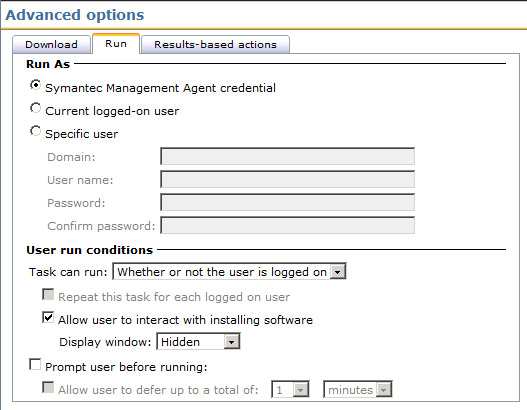
Task: Toggle Repeat this task for each logged on user
Action: [x=48, y=294]
